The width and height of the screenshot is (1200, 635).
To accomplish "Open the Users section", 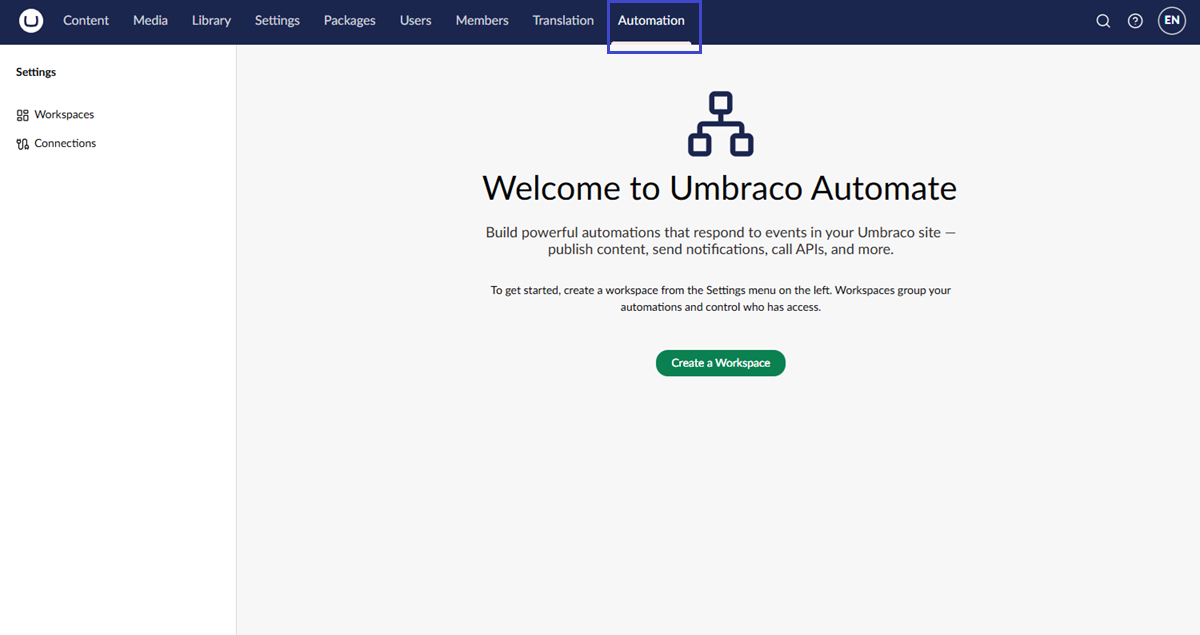I will (416, 20).
